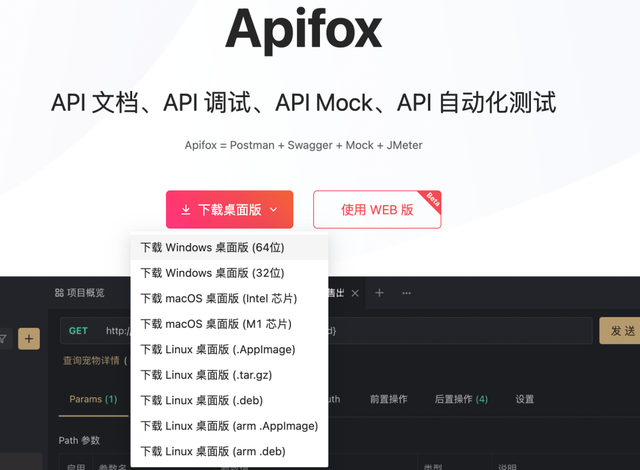Click the Apifox = Postman + Swagger tagline
Image resolution: width=640 pixels, height=470 pixels.
pyautogui.click(x=303, y=145)
